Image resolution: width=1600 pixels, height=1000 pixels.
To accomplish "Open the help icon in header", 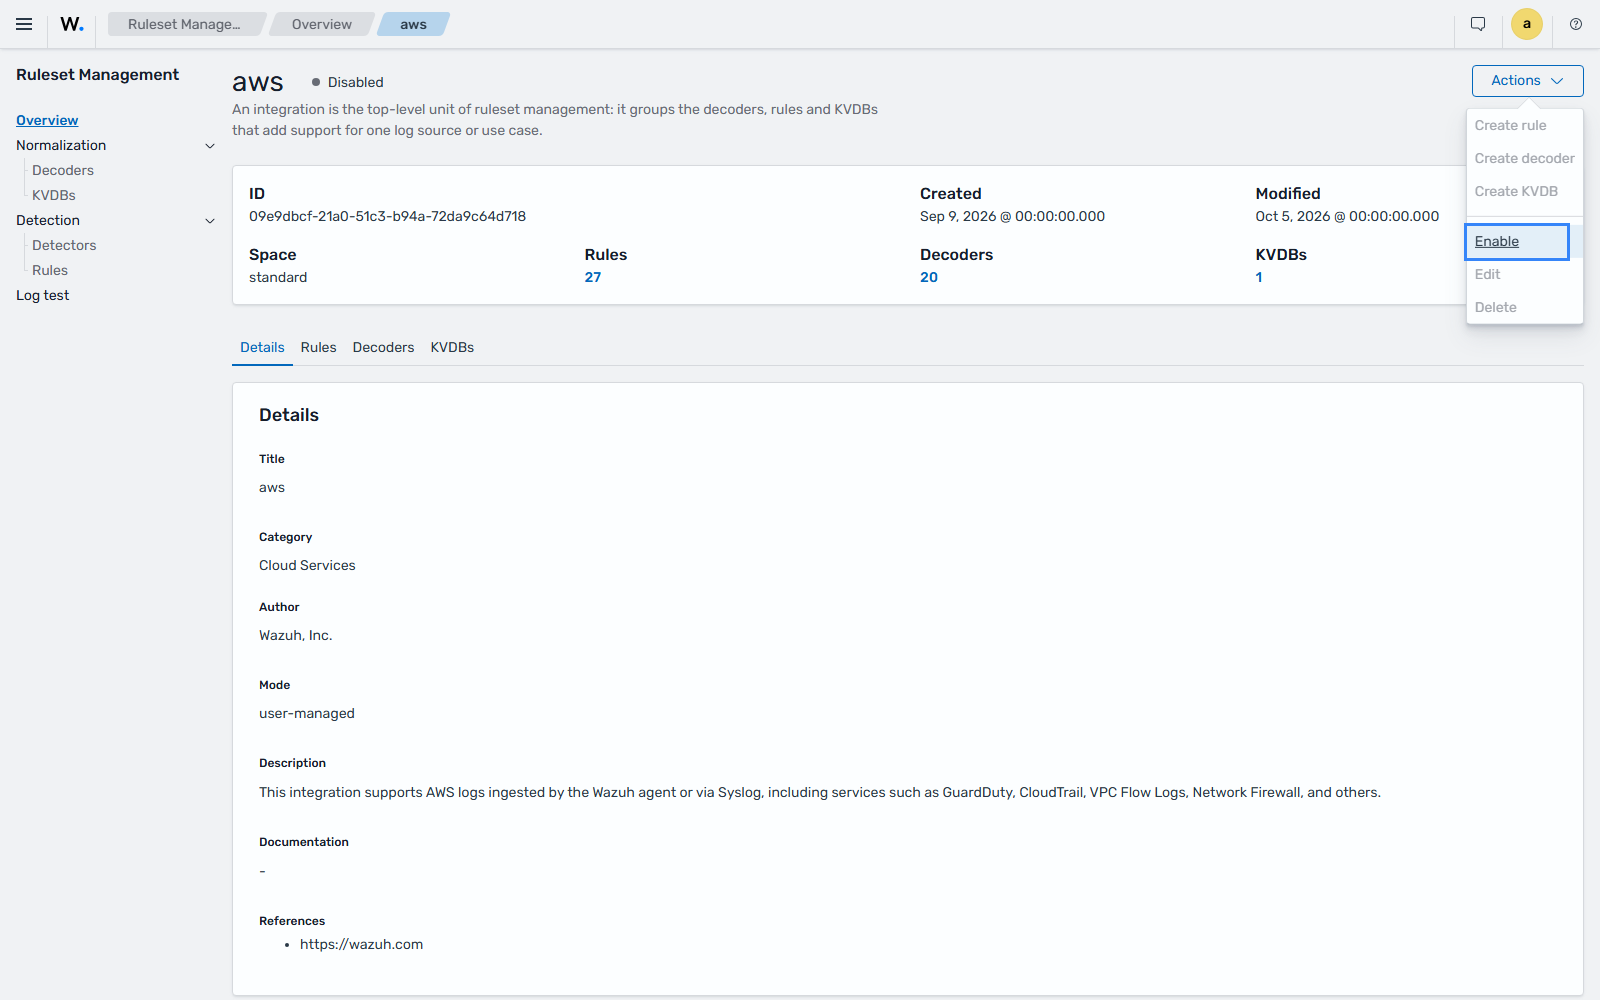I will tap(1576, 24).
